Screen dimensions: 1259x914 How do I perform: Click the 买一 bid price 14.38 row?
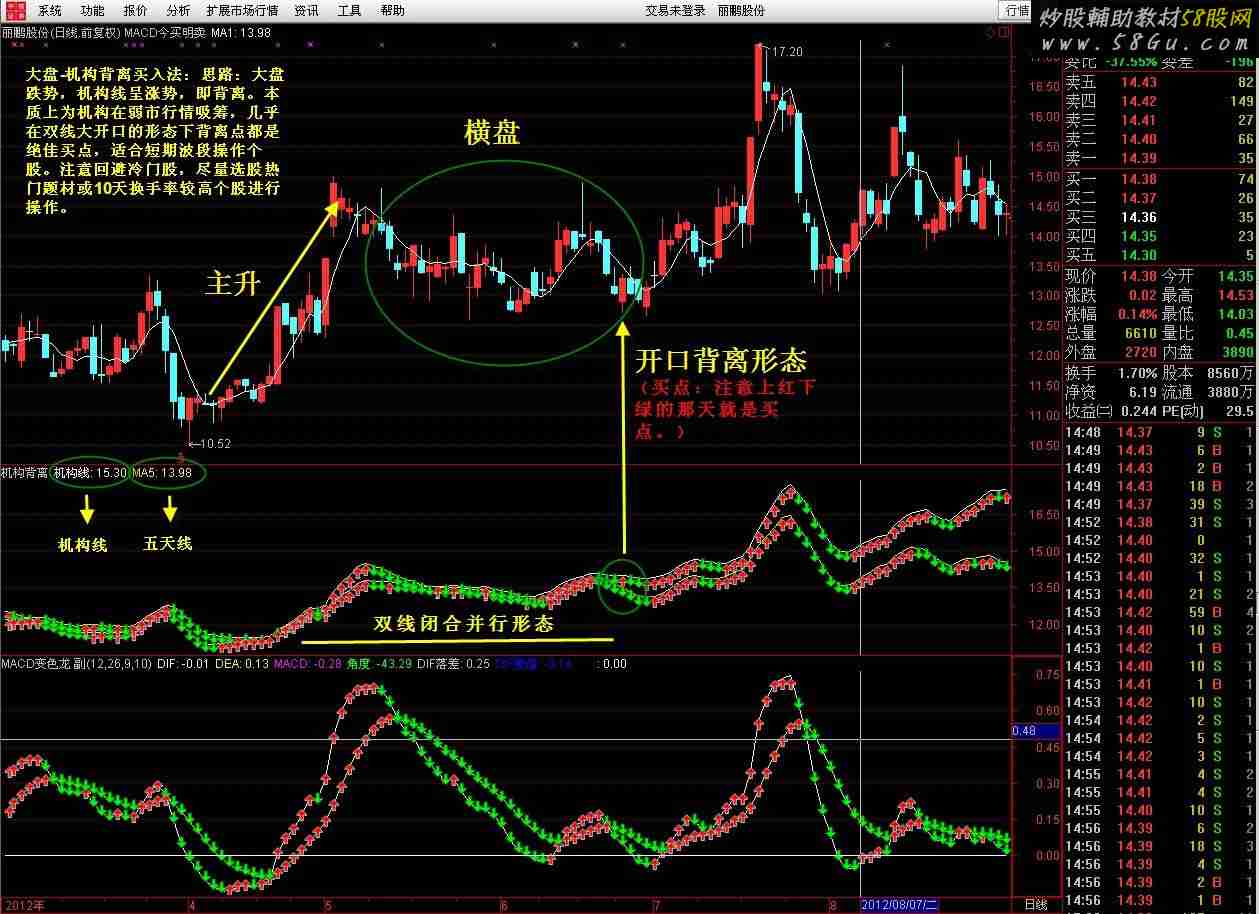point(1137,179)
